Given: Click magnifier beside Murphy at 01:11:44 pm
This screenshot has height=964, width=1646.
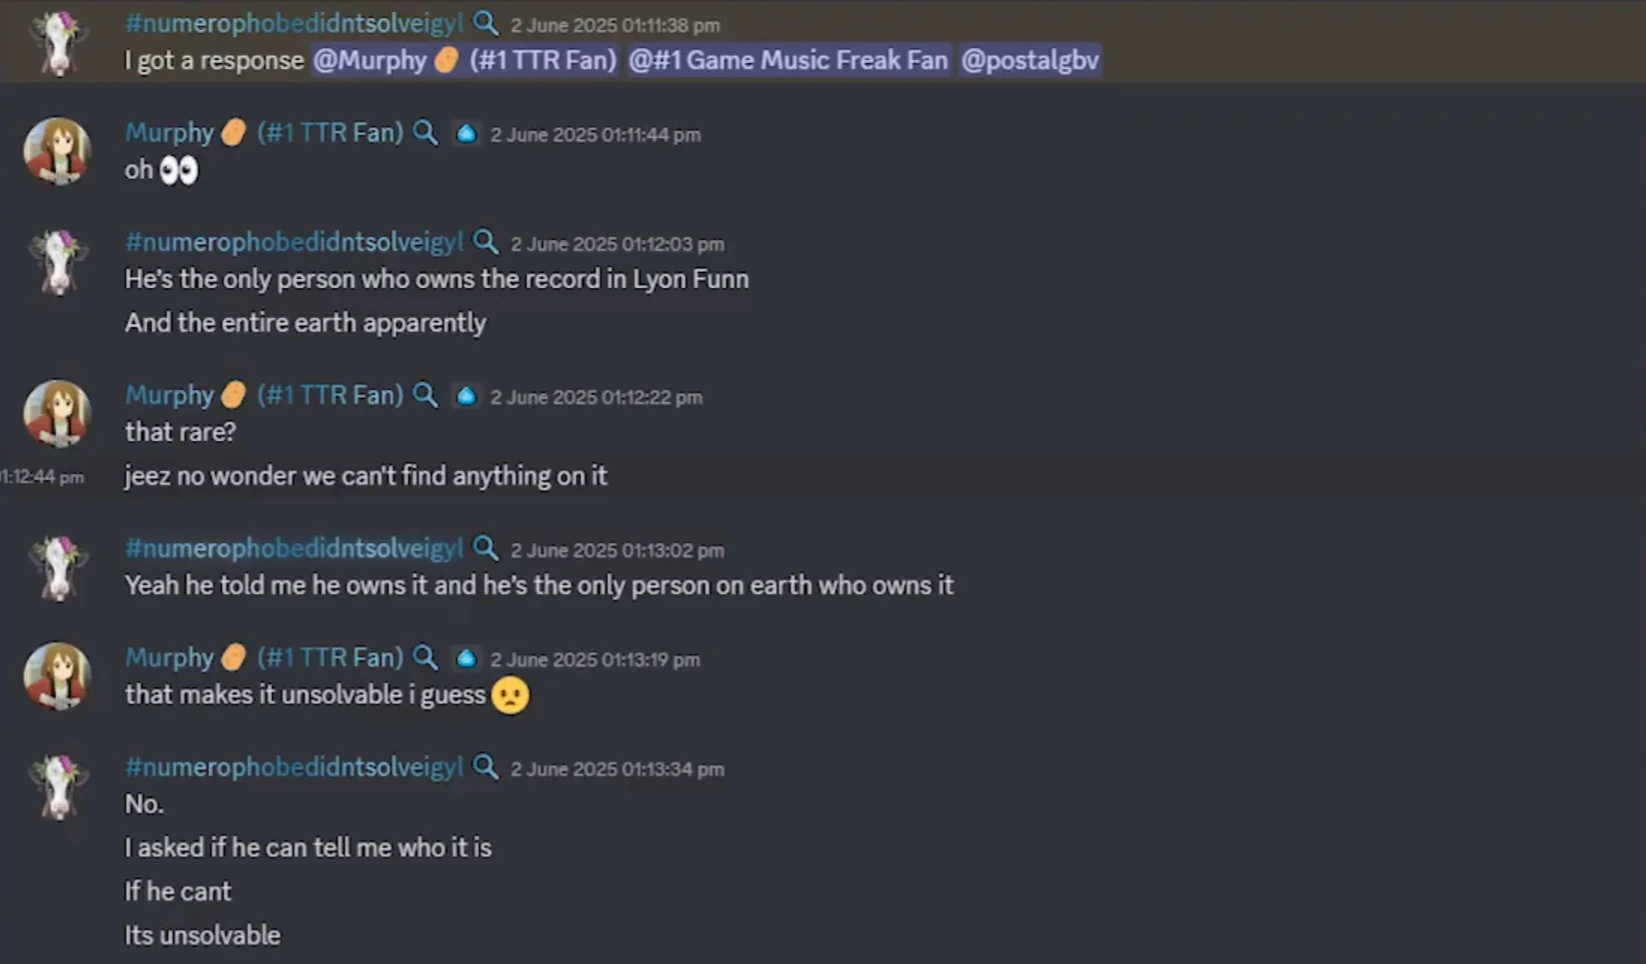Looking at the screenshot, I should click(425, 132).
